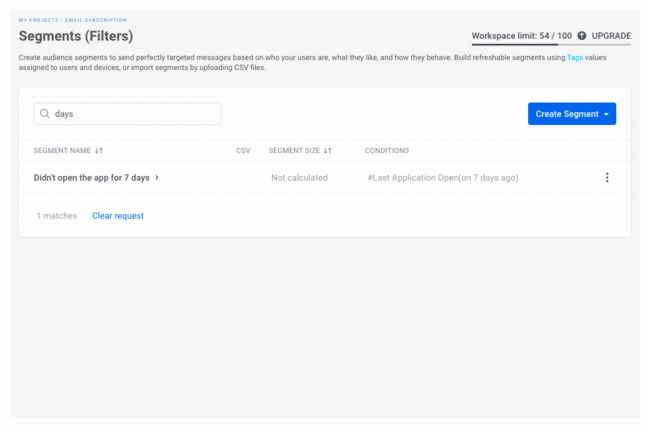
Task: Click the 'Not calculated' segment size value
Action: point(299,178)
